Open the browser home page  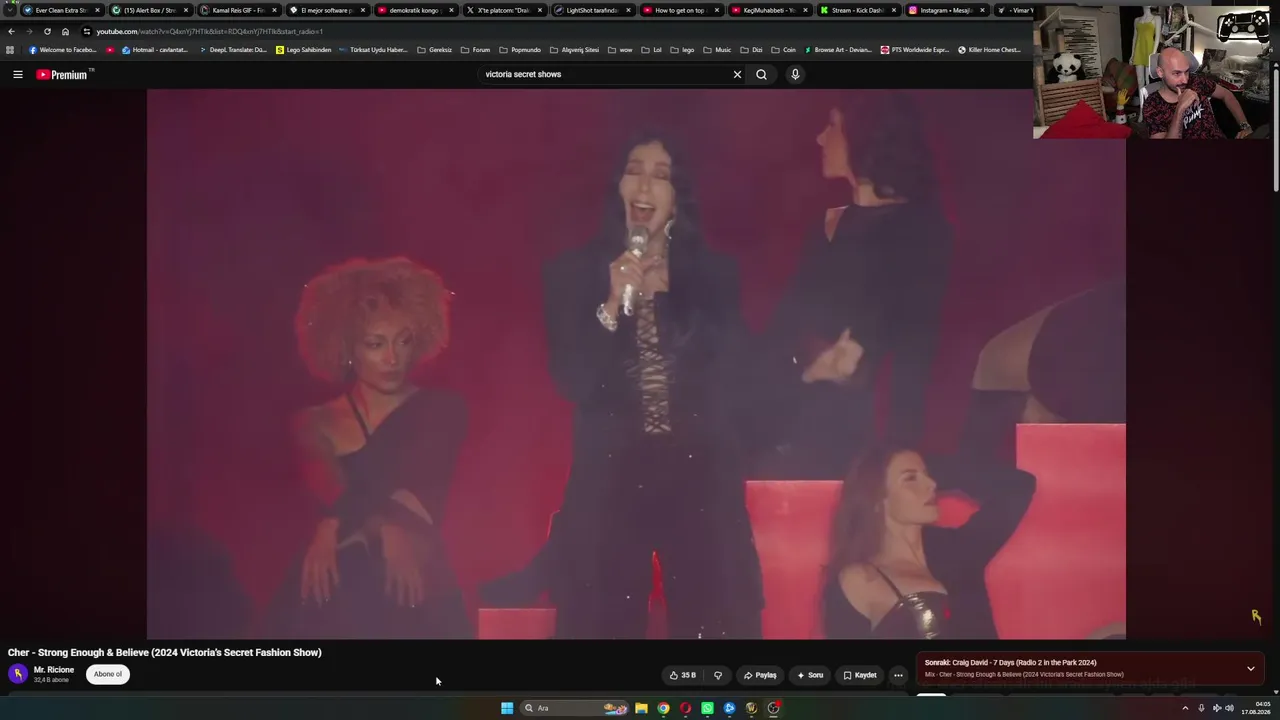pyautogui.click(x=66, y=31)
